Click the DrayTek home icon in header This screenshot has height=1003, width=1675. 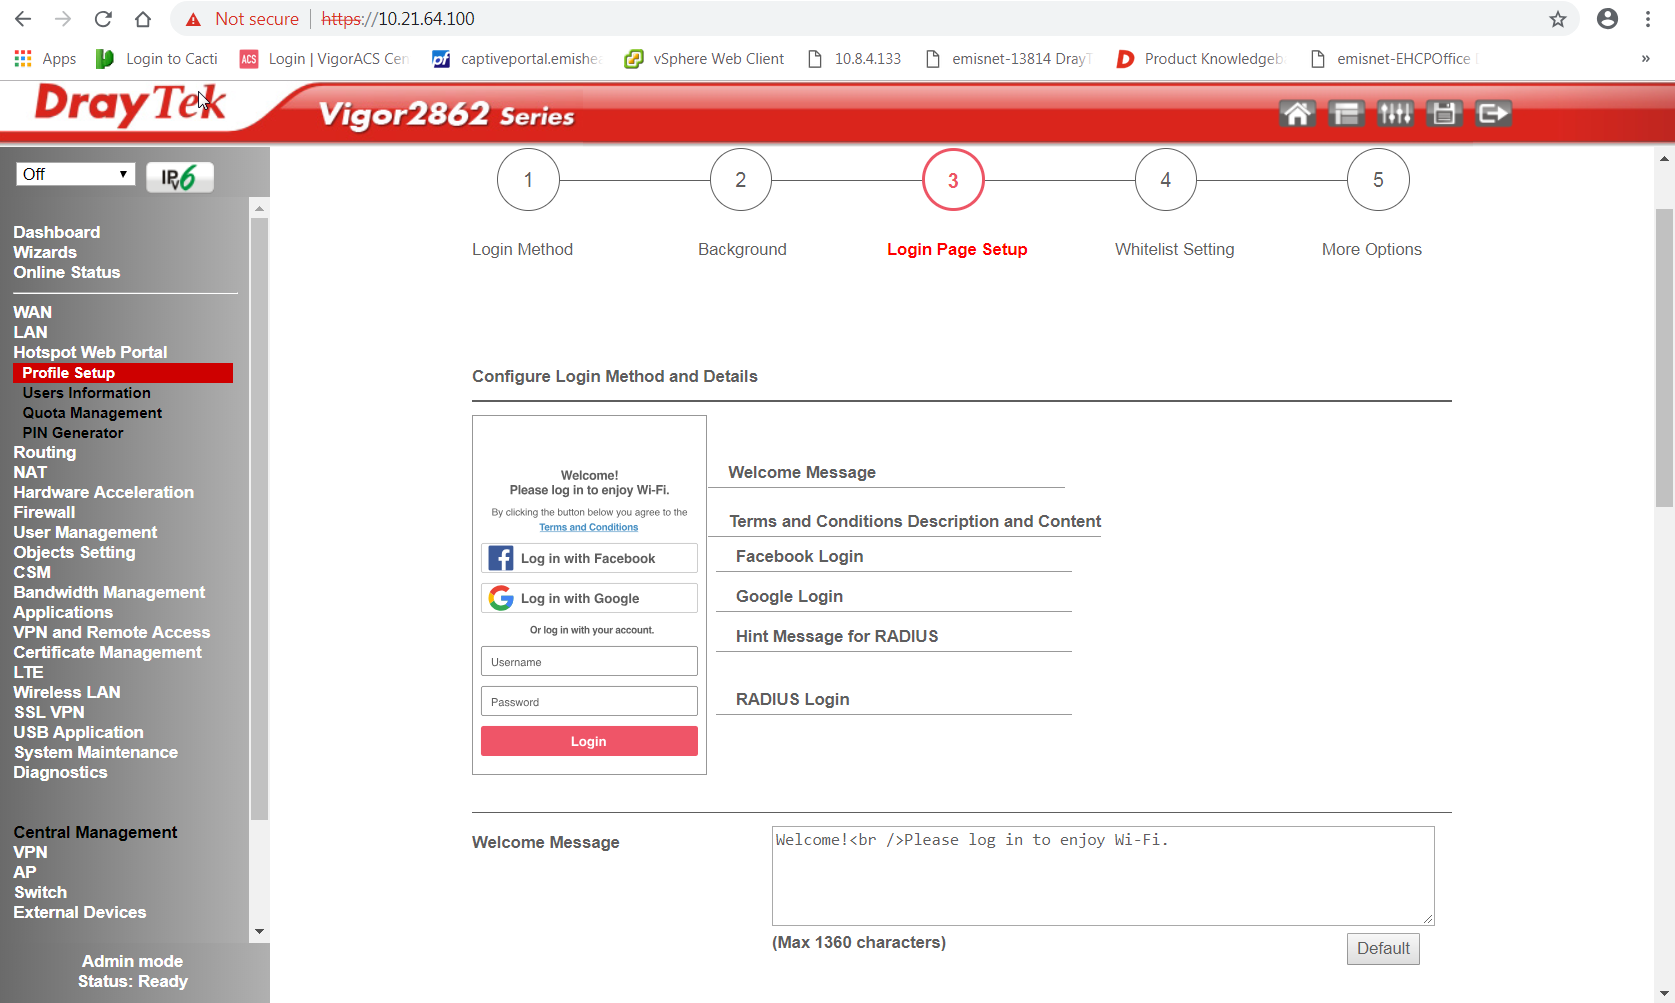pyautogui.click(x=1297, y=114)
